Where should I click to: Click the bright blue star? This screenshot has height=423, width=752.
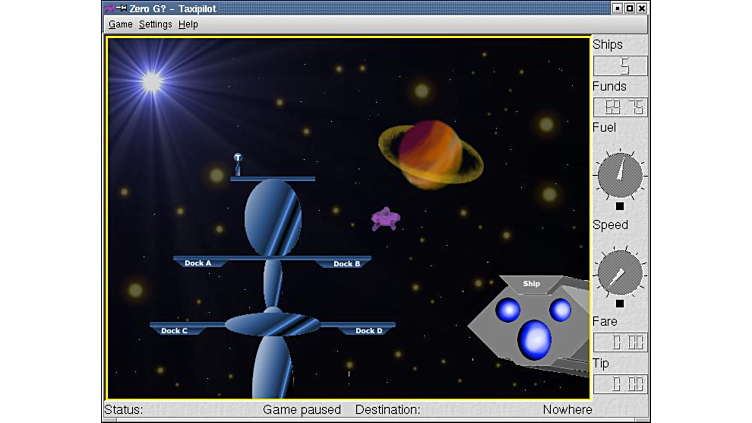tap(152, 82)
